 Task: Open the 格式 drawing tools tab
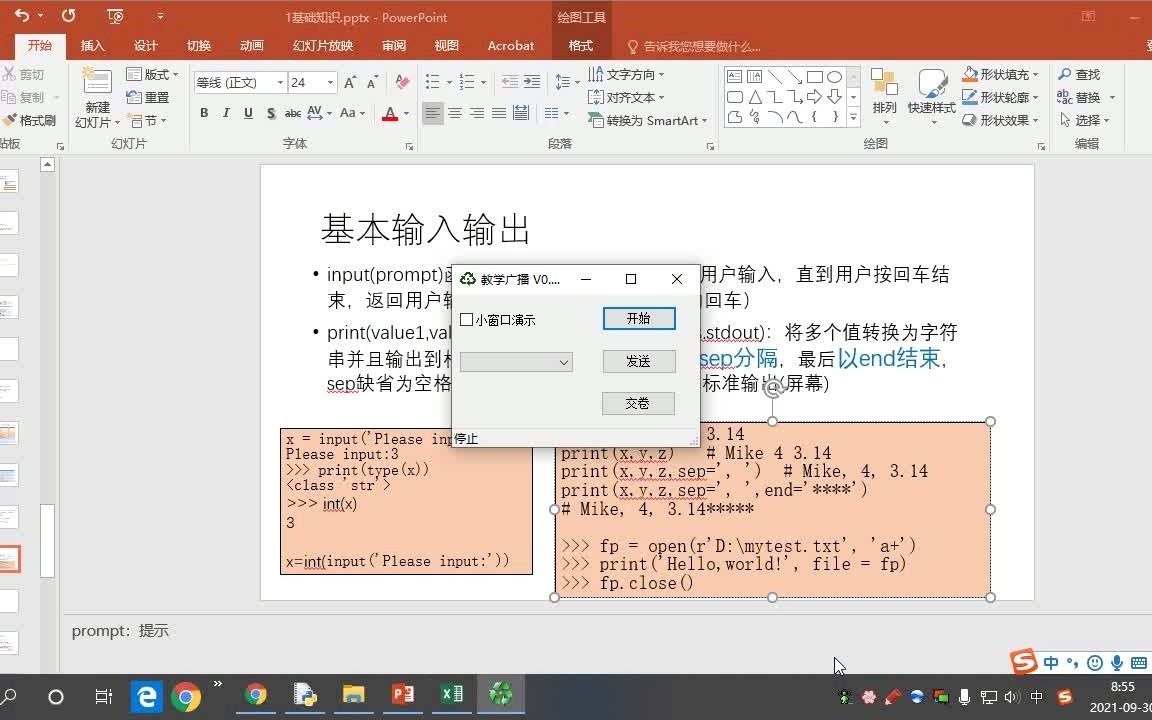pyautogui.click(x=580, y=45)
